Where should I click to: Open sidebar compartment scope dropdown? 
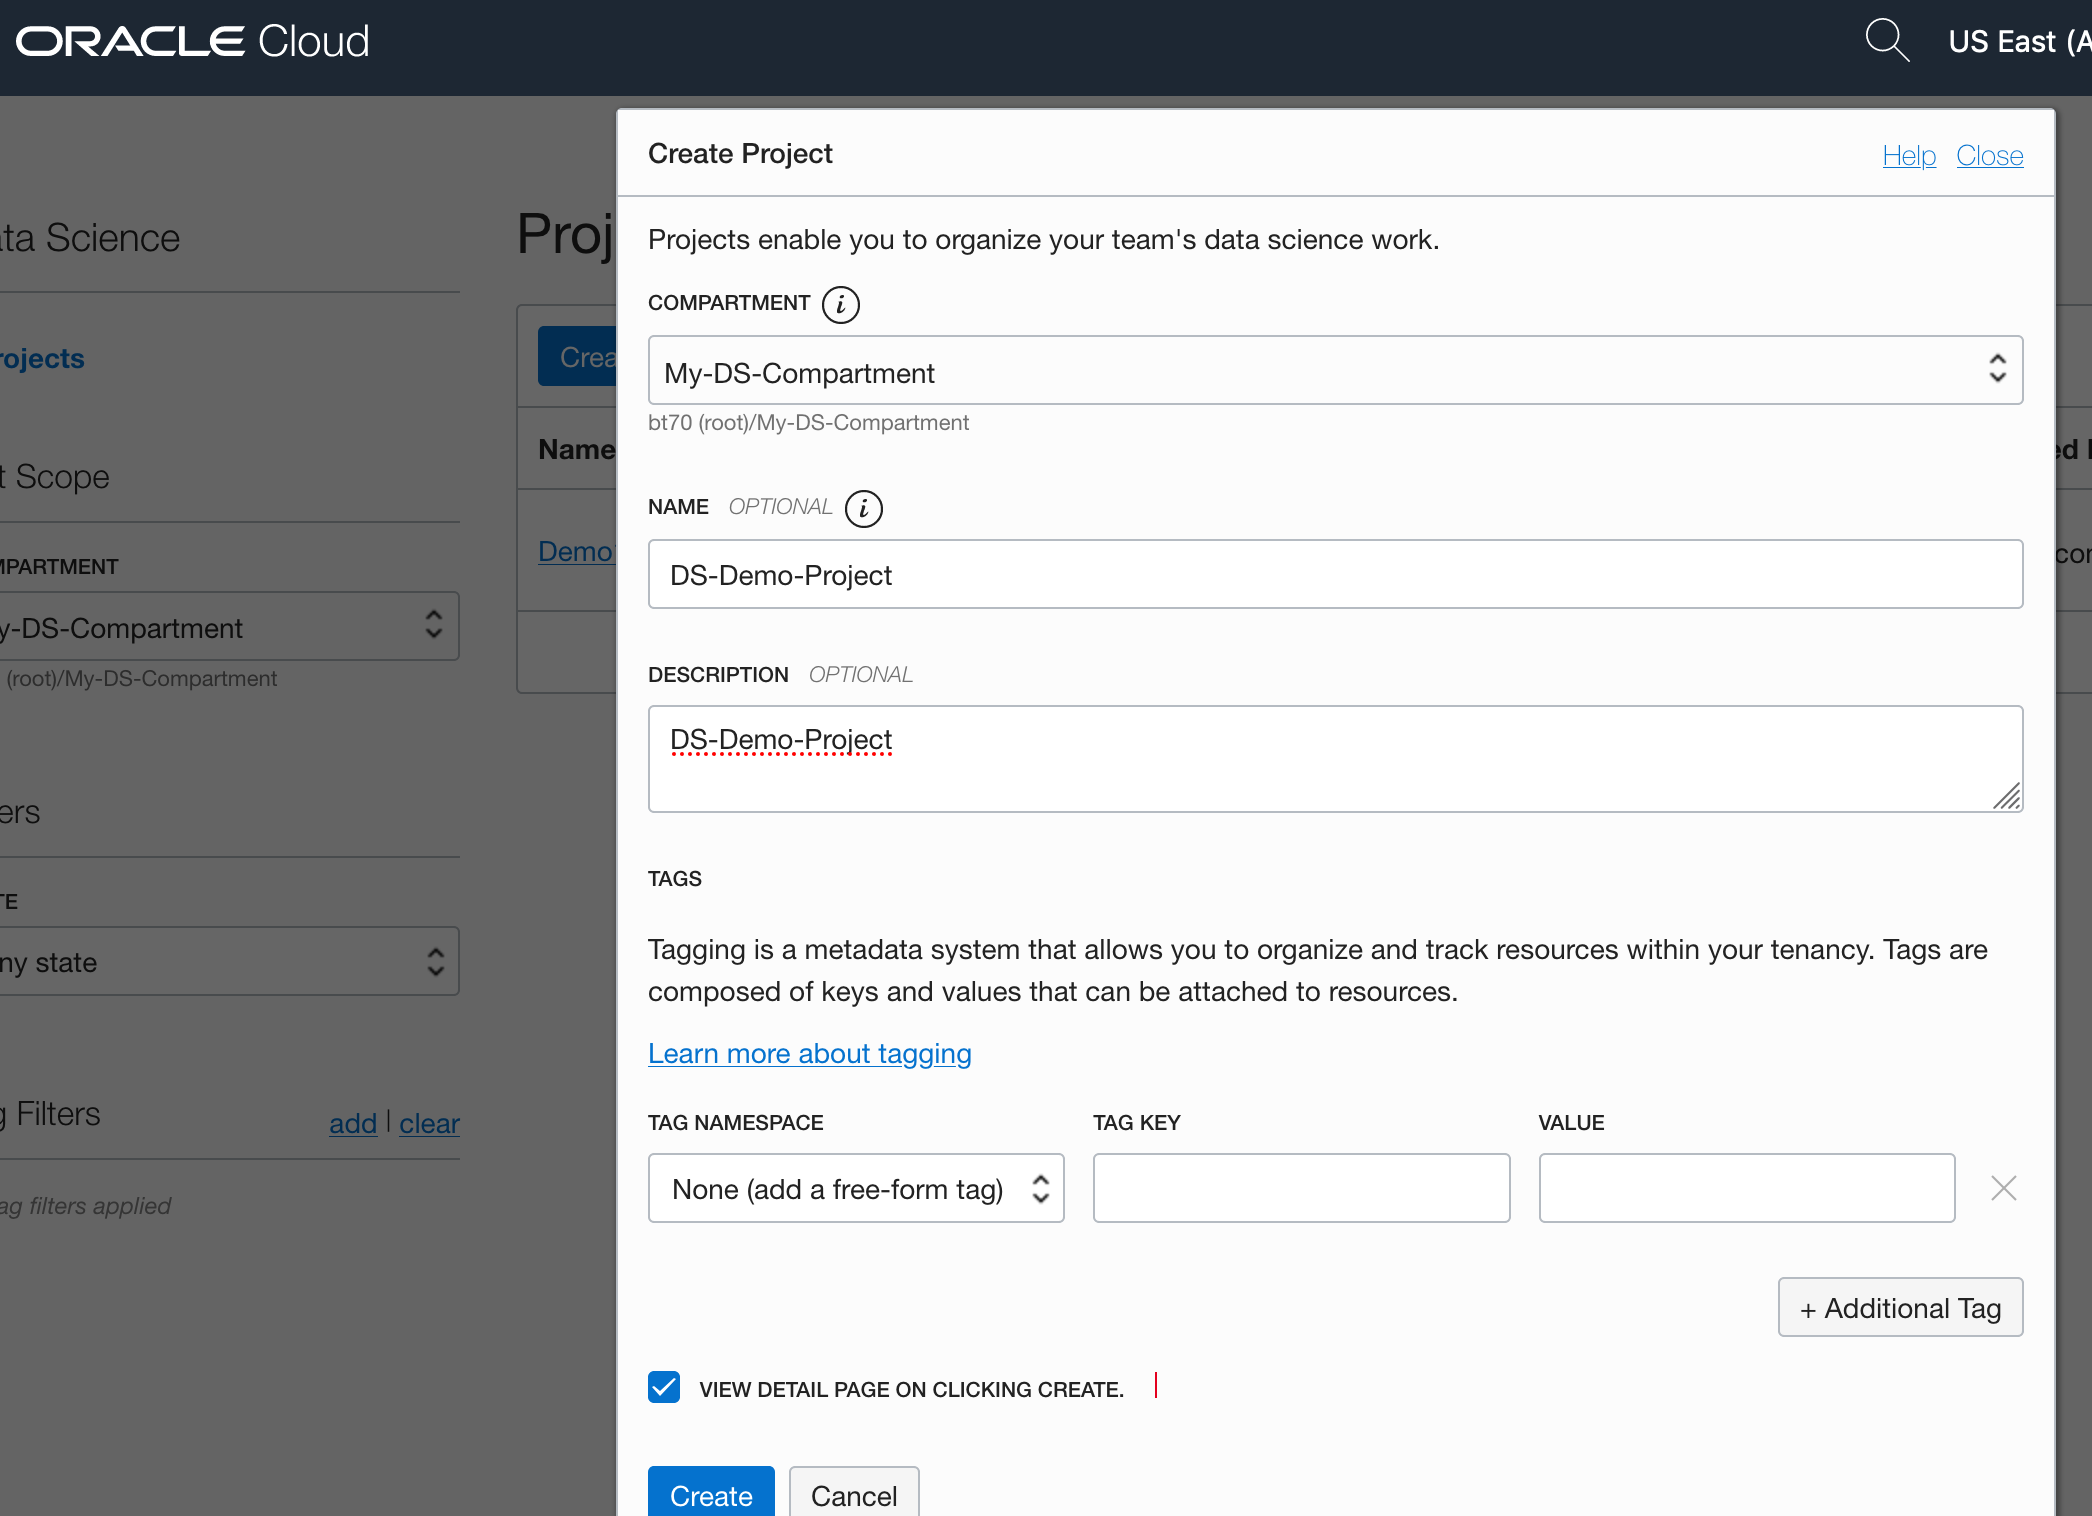228,627
